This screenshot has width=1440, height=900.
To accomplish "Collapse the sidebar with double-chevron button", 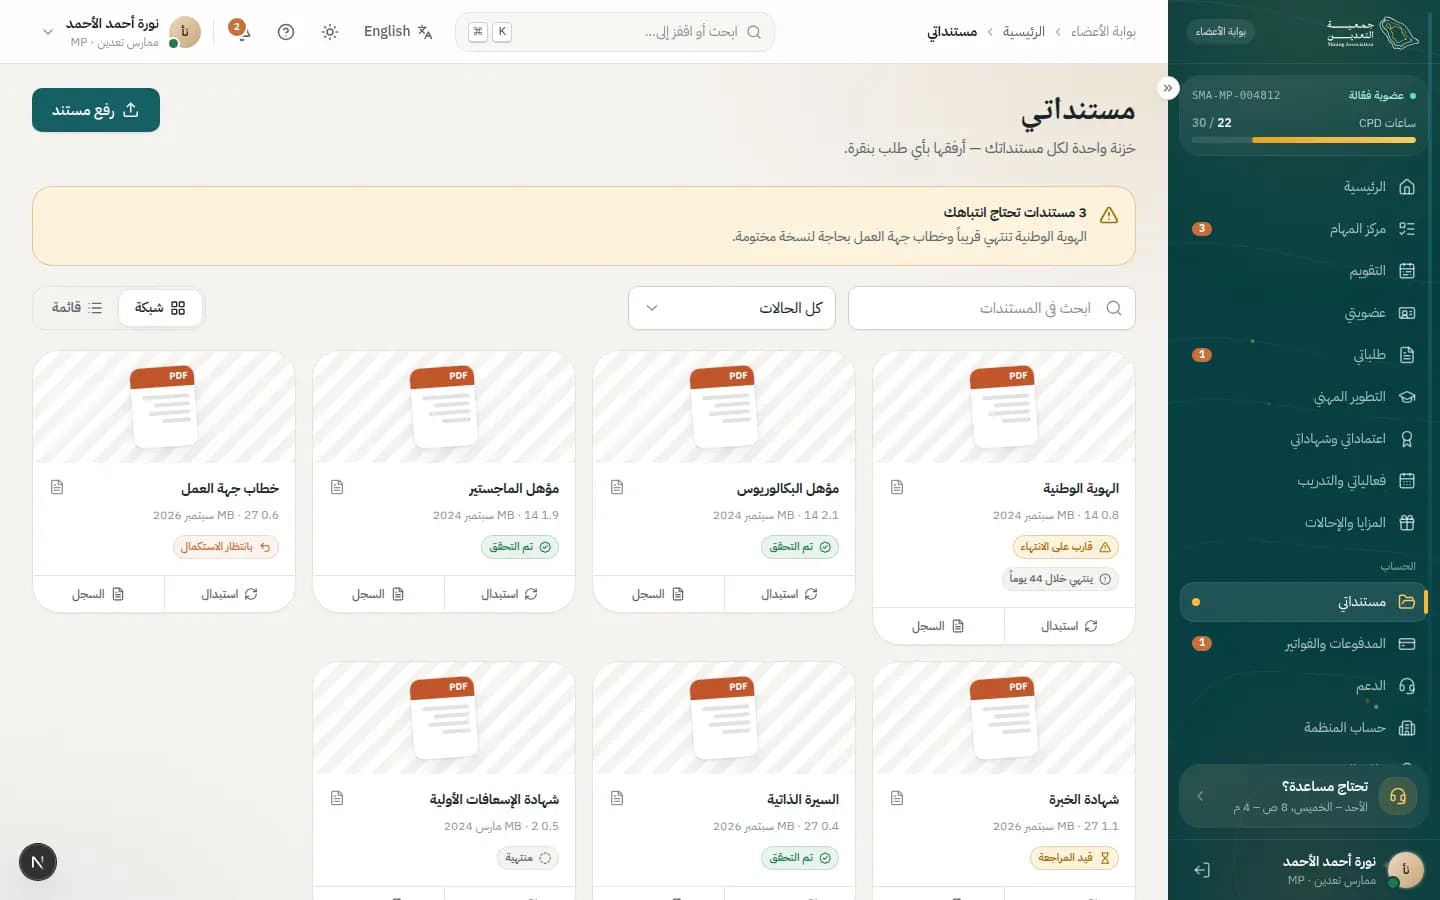I will point(1168,88).
